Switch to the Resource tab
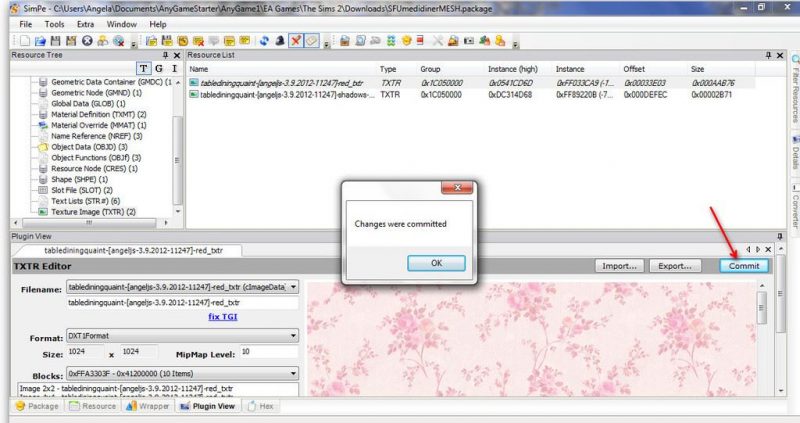This screenshot has width=800, height=423. tap(93, 406)
